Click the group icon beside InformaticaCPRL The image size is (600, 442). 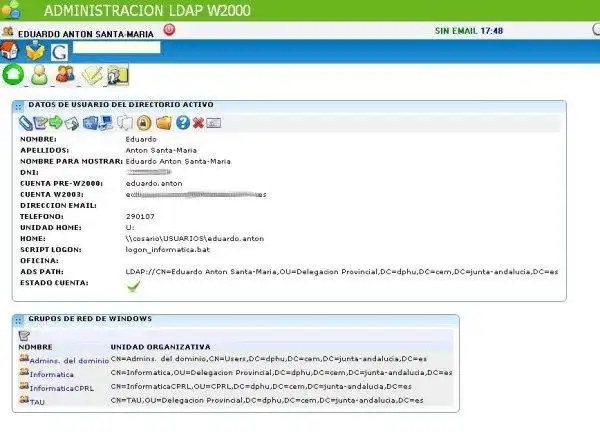click(x=24, y=386)
